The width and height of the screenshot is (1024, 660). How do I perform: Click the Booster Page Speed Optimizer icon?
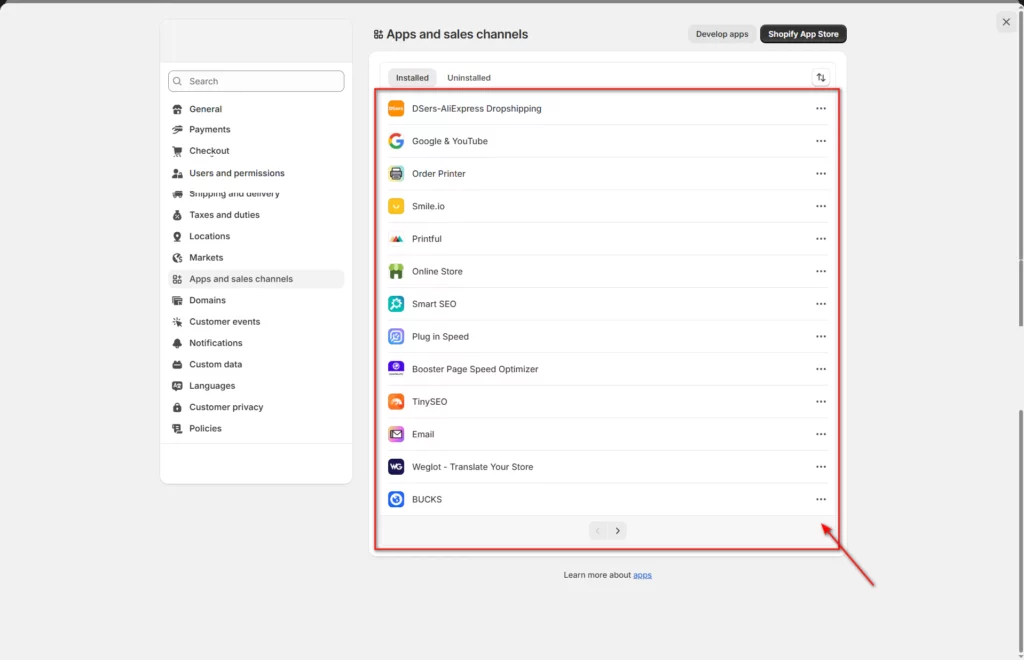[396, 369]
